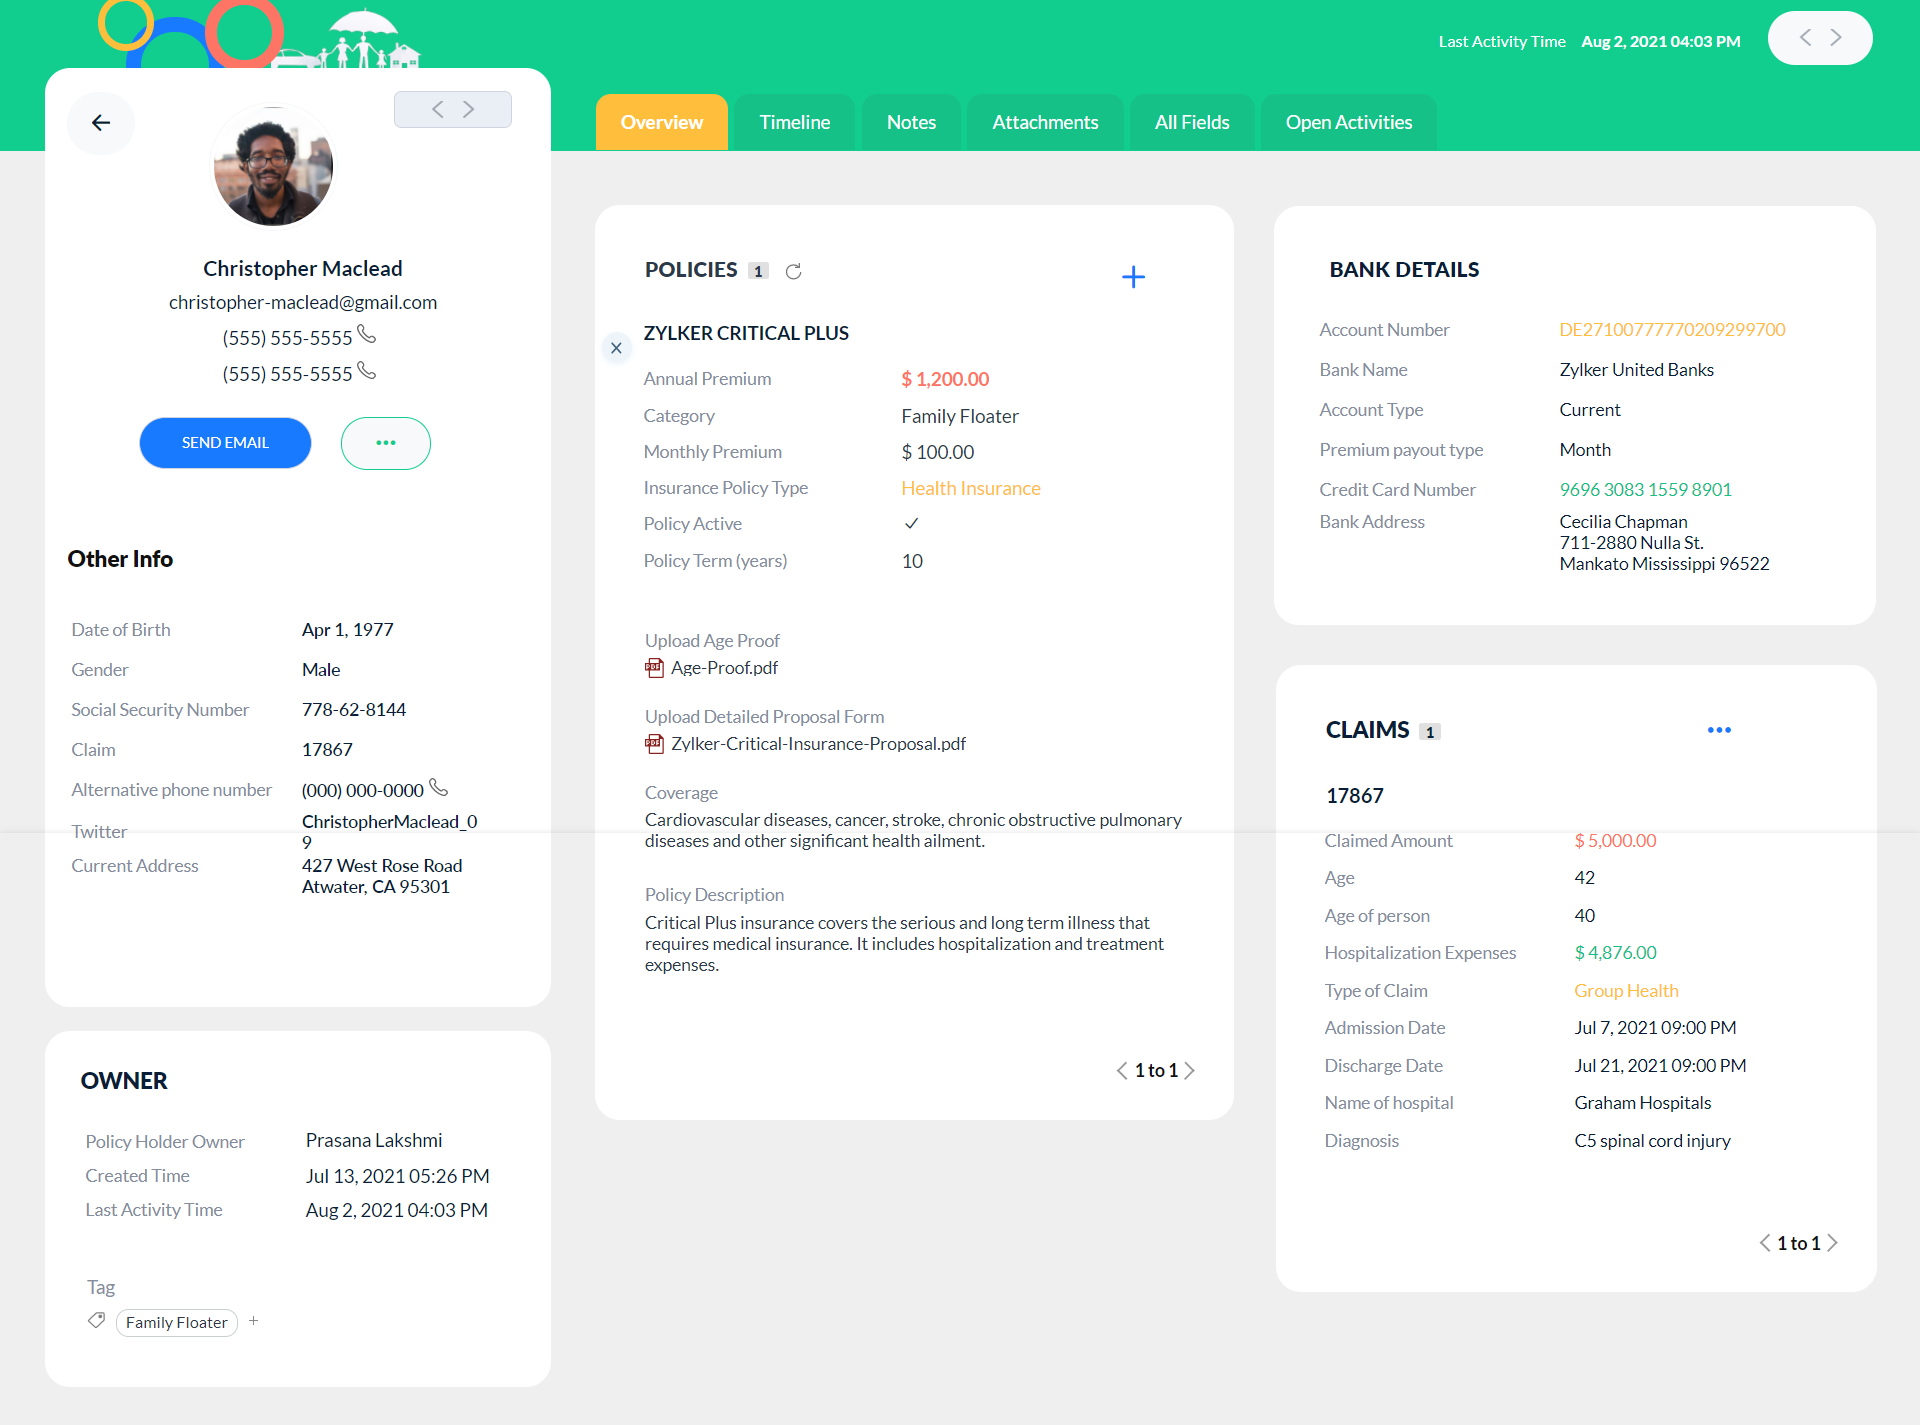Open the Age-Proof.pdf file

tap(723, 668)
